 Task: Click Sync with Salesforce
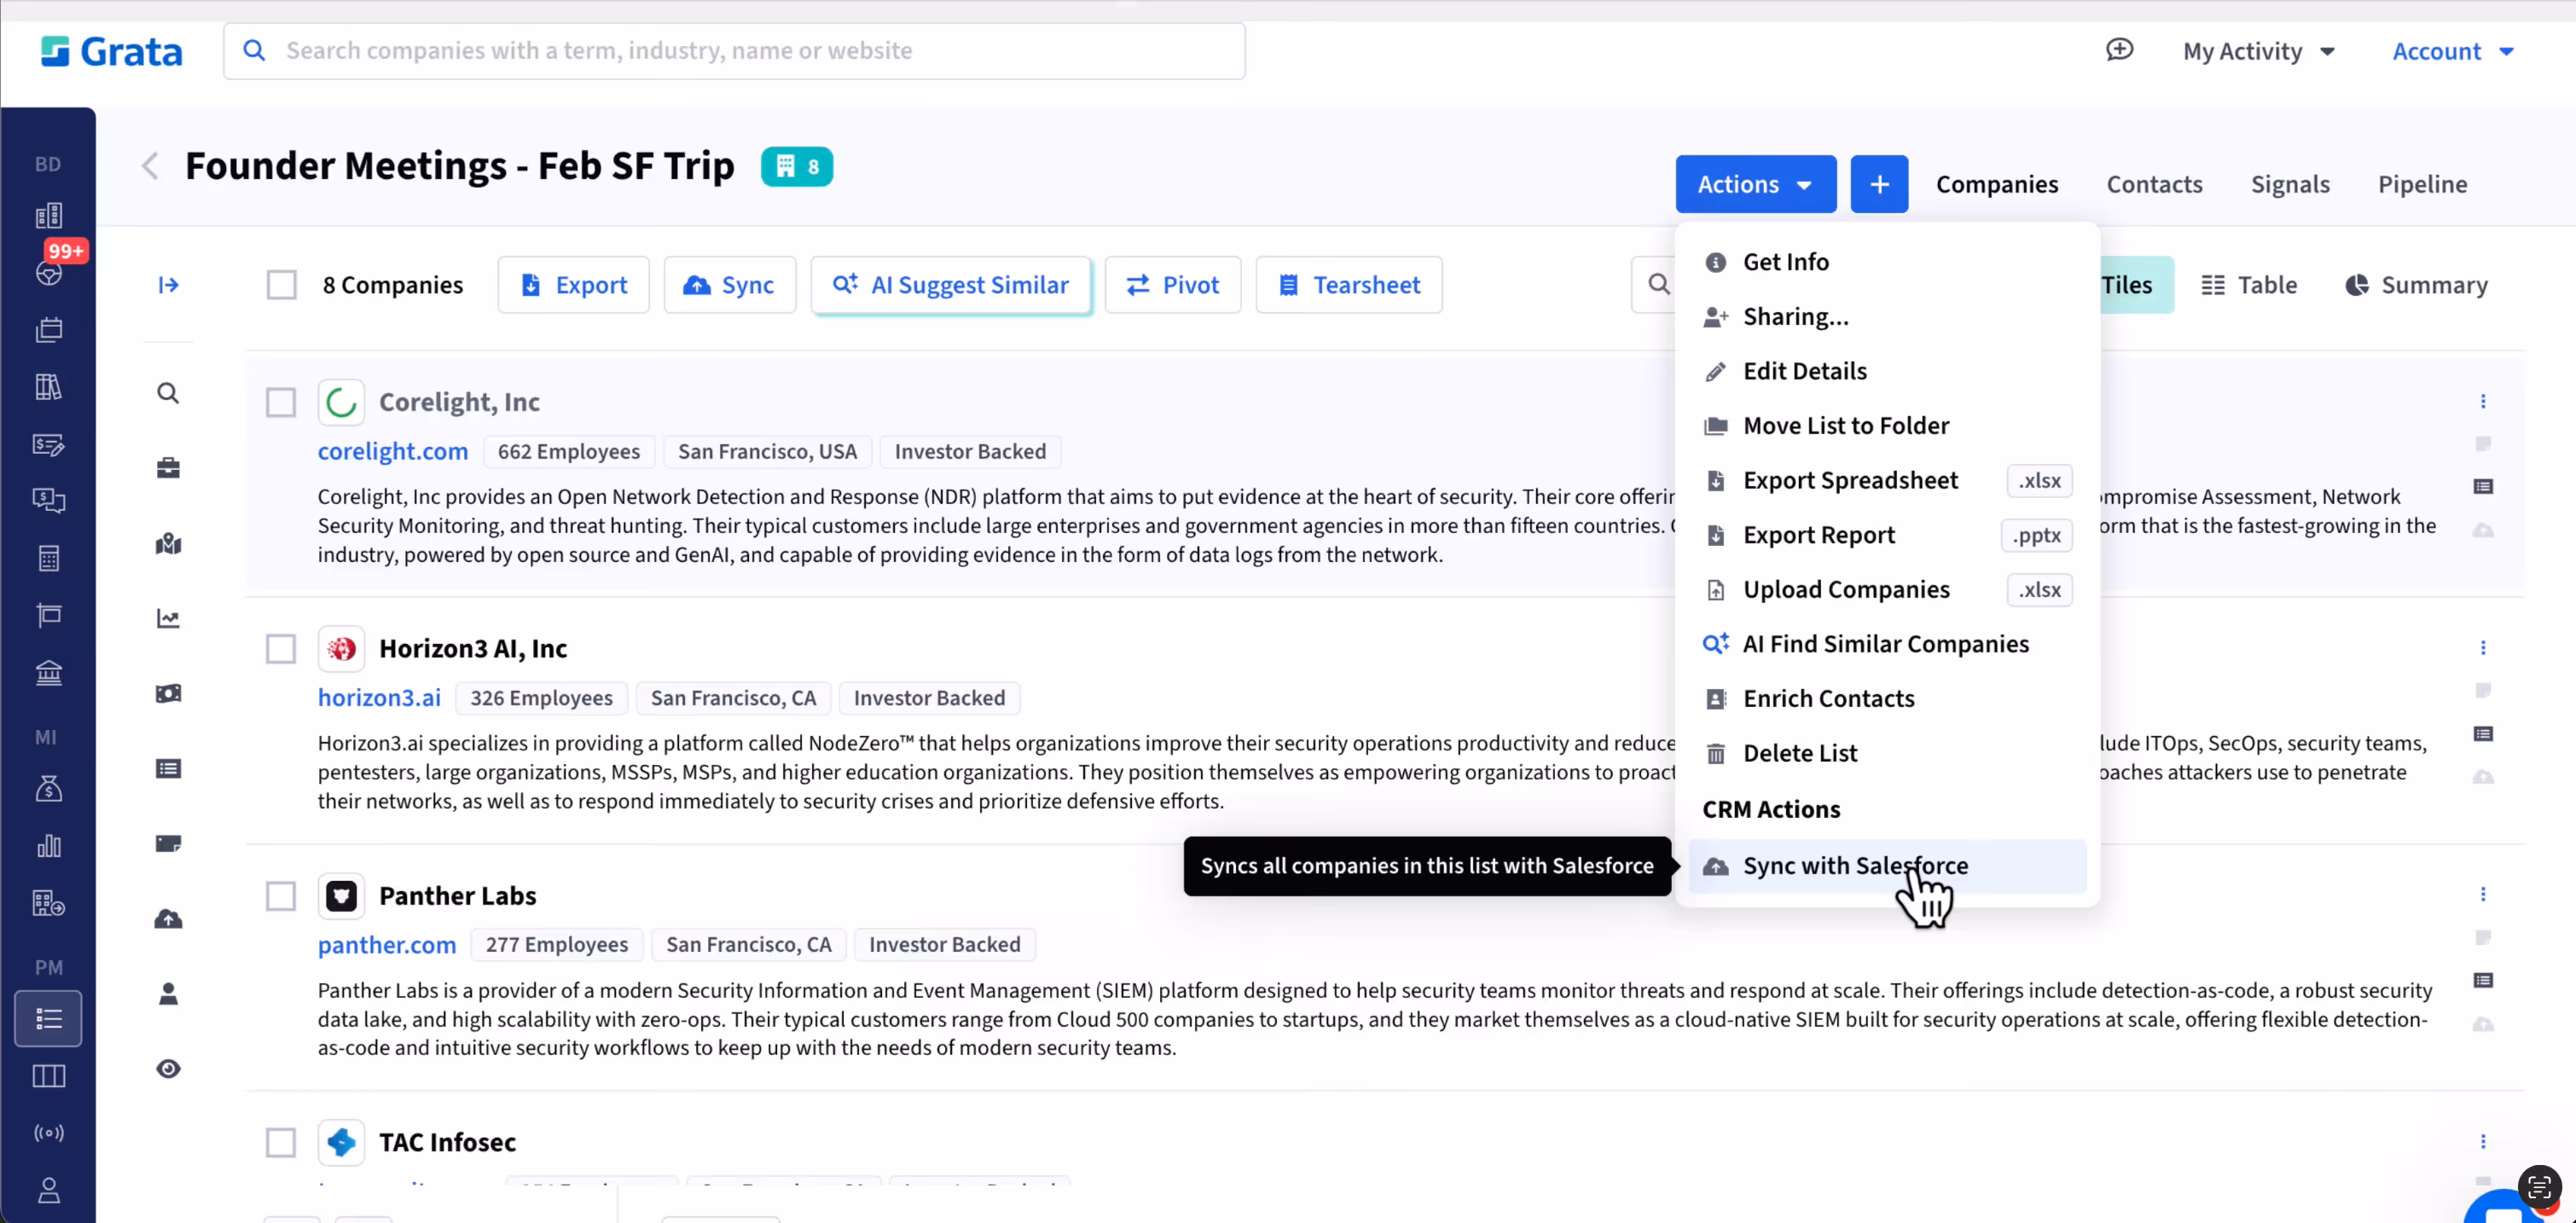tap(1887, 866)
